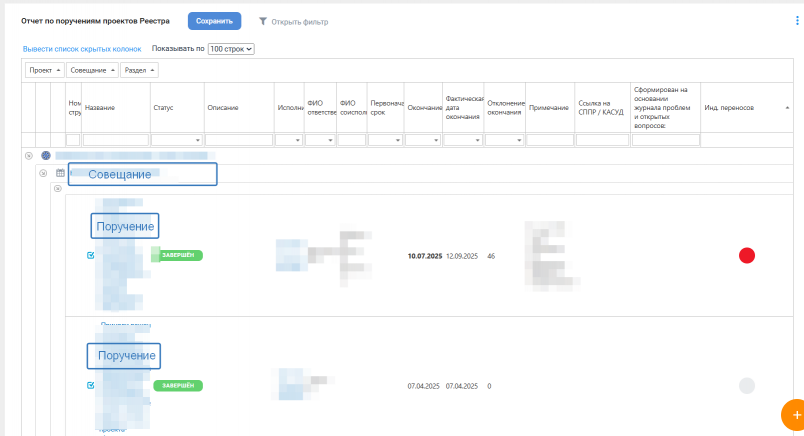804x436 pixels.
Task: Open the three-dot options menu
Action: click(795, 21)
